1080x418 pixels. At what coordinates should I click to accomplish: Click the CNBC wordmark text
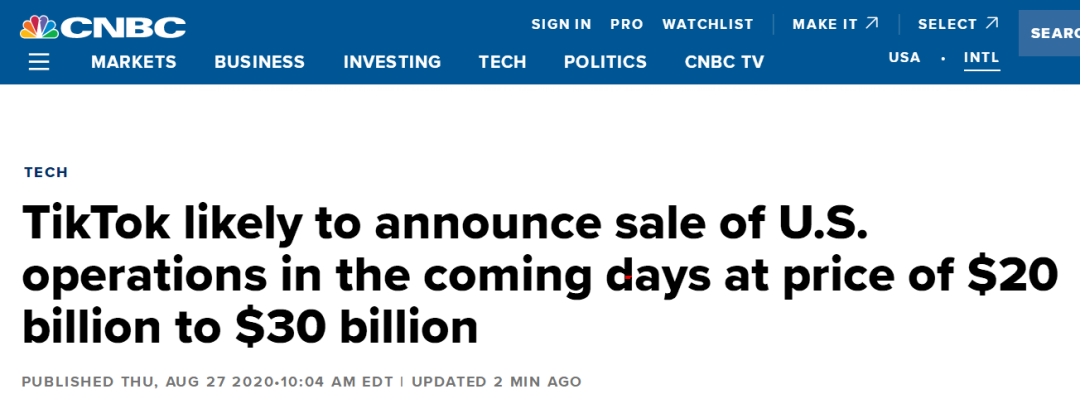pos(123,28)
